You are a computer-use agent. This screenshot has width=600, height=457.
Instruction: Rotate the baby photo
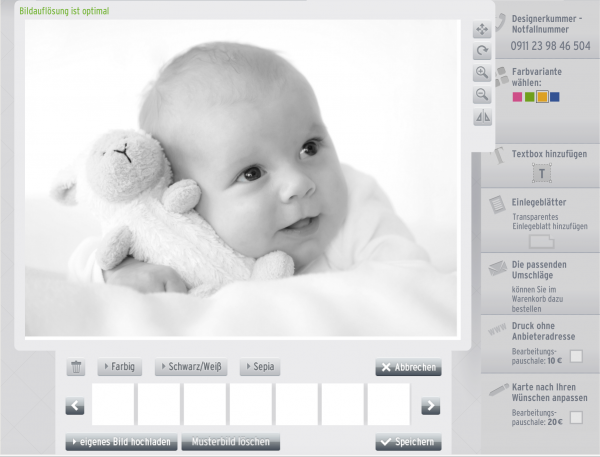tap(482, 51)
